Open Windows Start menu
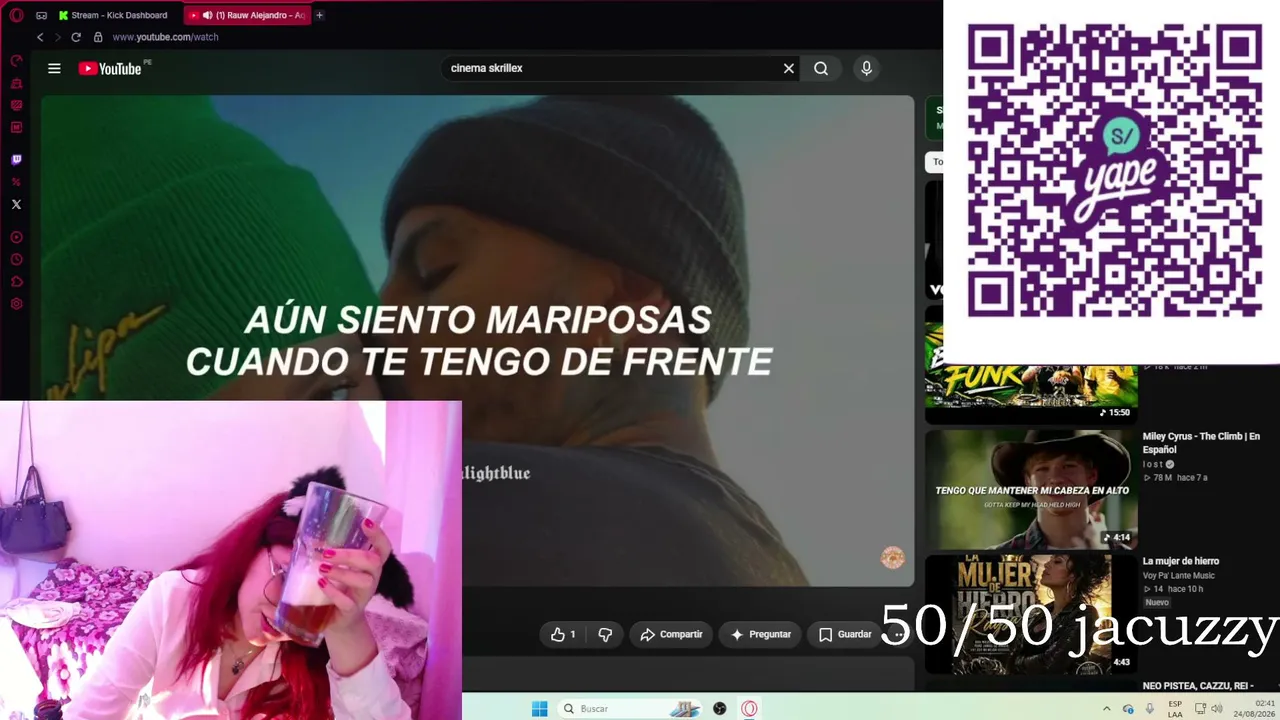Viewport: 1280px width, 720px height. pyautogui.click(x=539, y=709)
